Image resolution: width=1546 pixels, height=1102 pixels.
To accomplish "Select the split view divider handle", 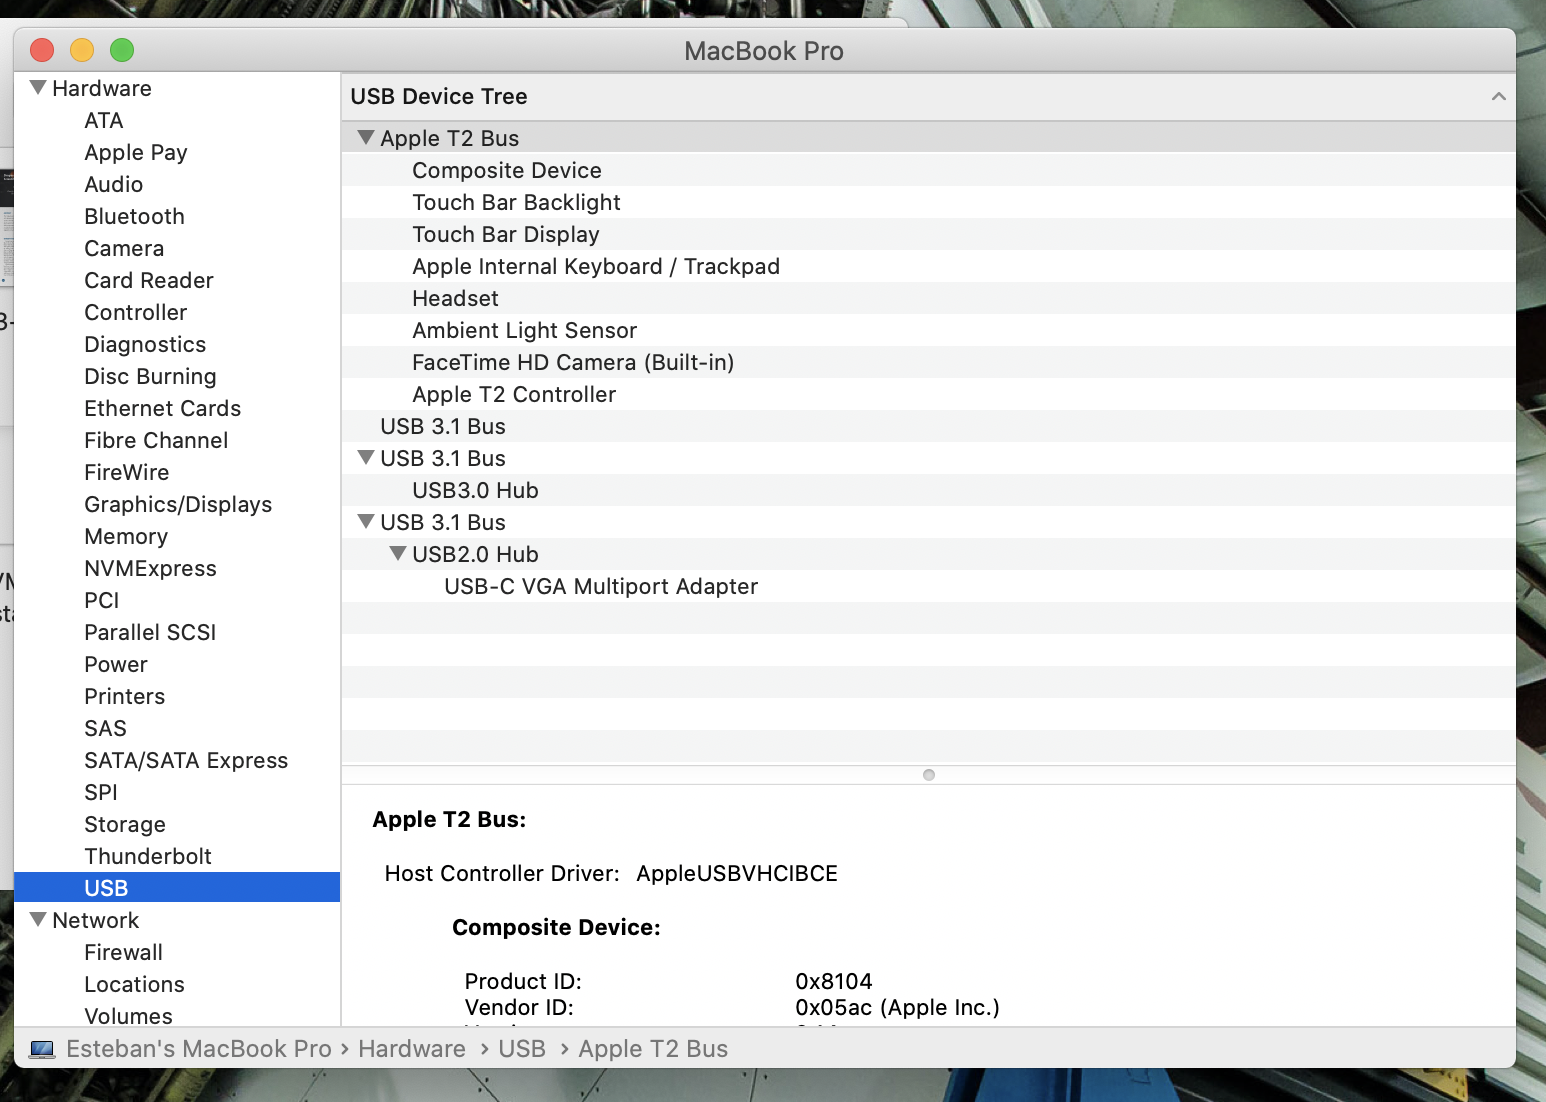I will (x=929, y=775).
